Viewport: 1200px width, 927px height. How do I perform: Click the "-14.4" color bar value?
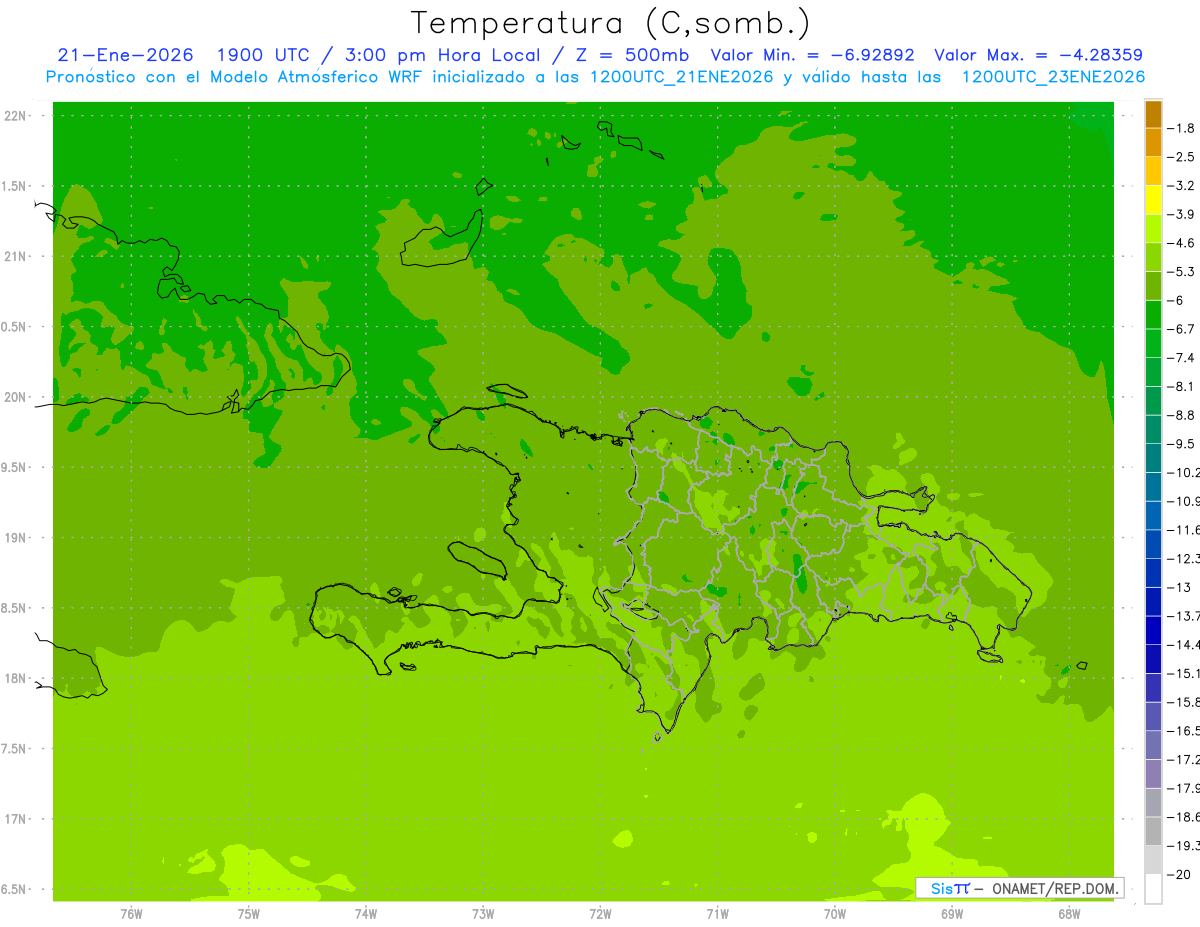pos(1183,644)
